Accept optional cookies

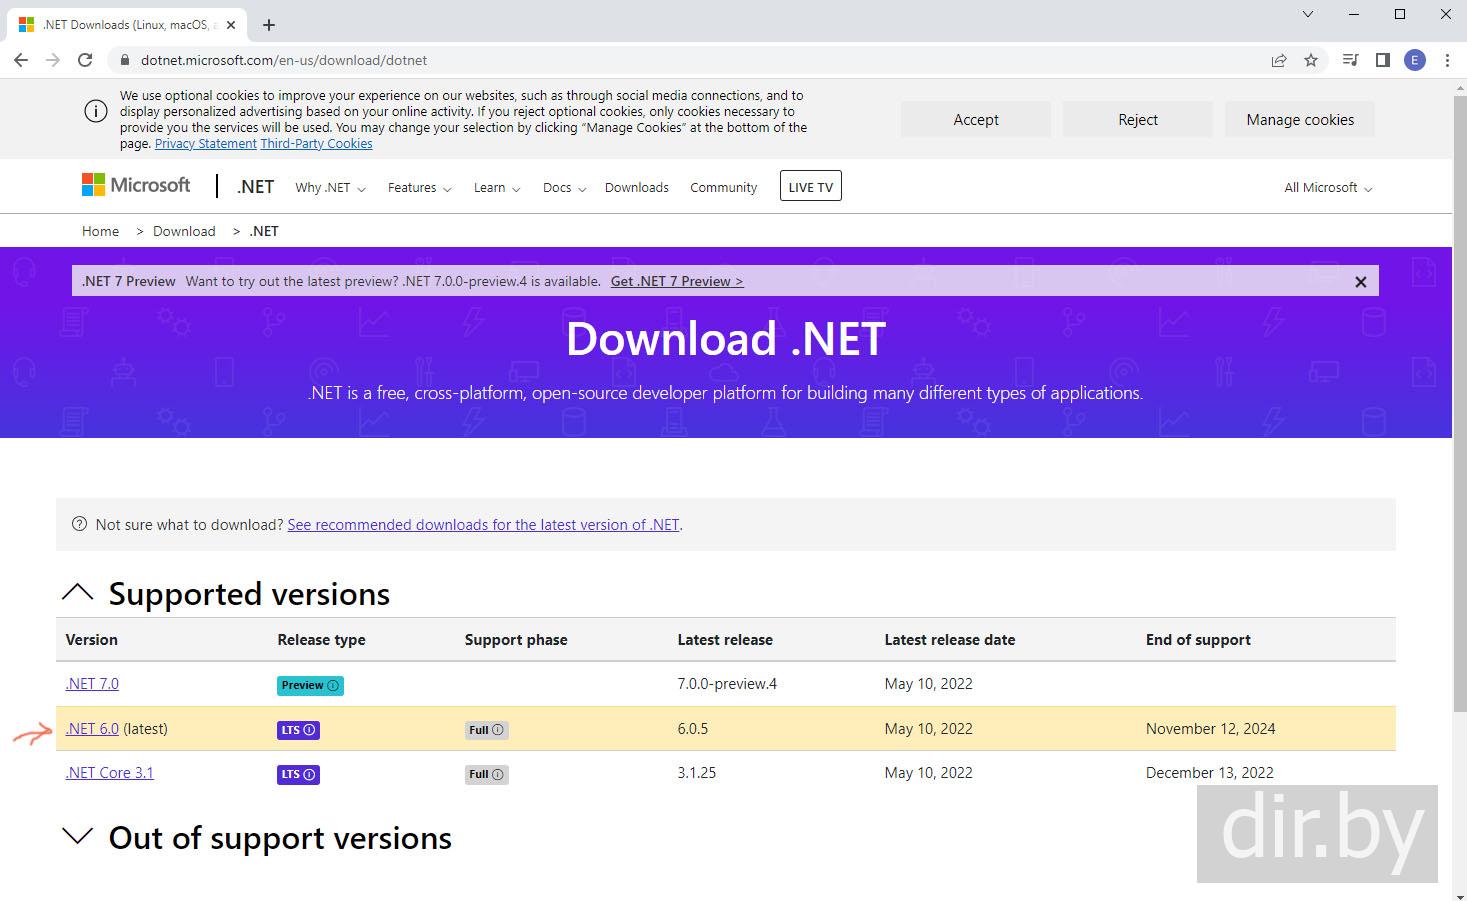click(x=975, y=120)
